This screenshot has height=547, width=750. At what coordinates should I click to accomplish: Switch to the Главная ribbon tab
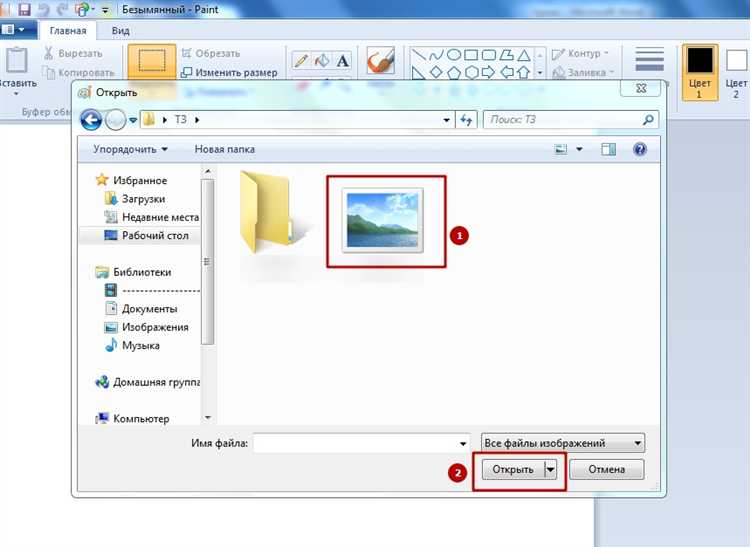tap(68, 31)
